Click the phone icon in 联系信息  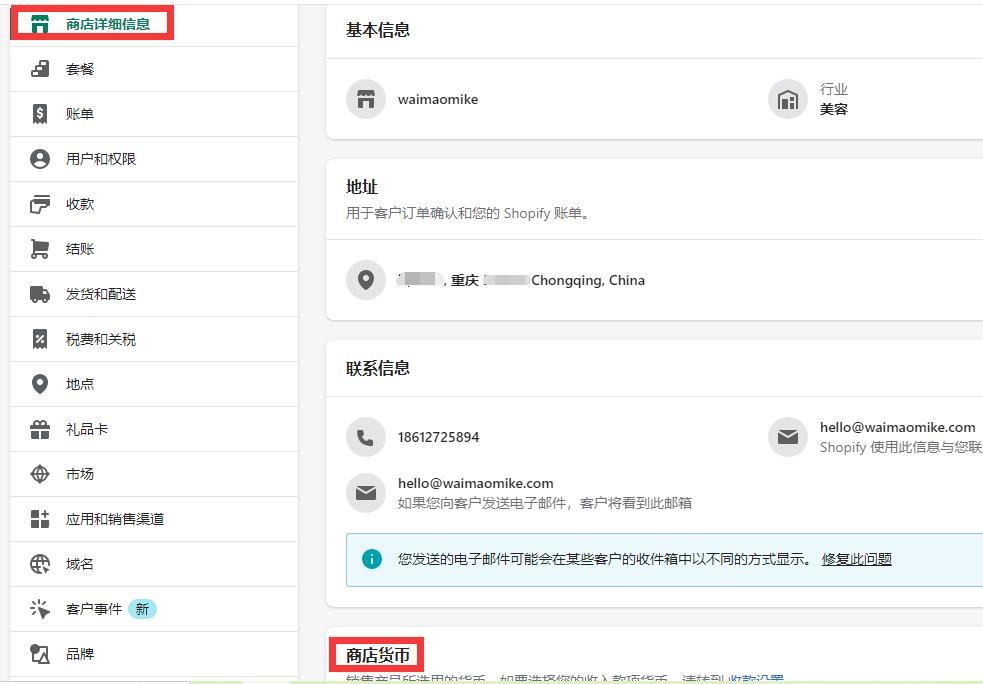pos(366,437)
